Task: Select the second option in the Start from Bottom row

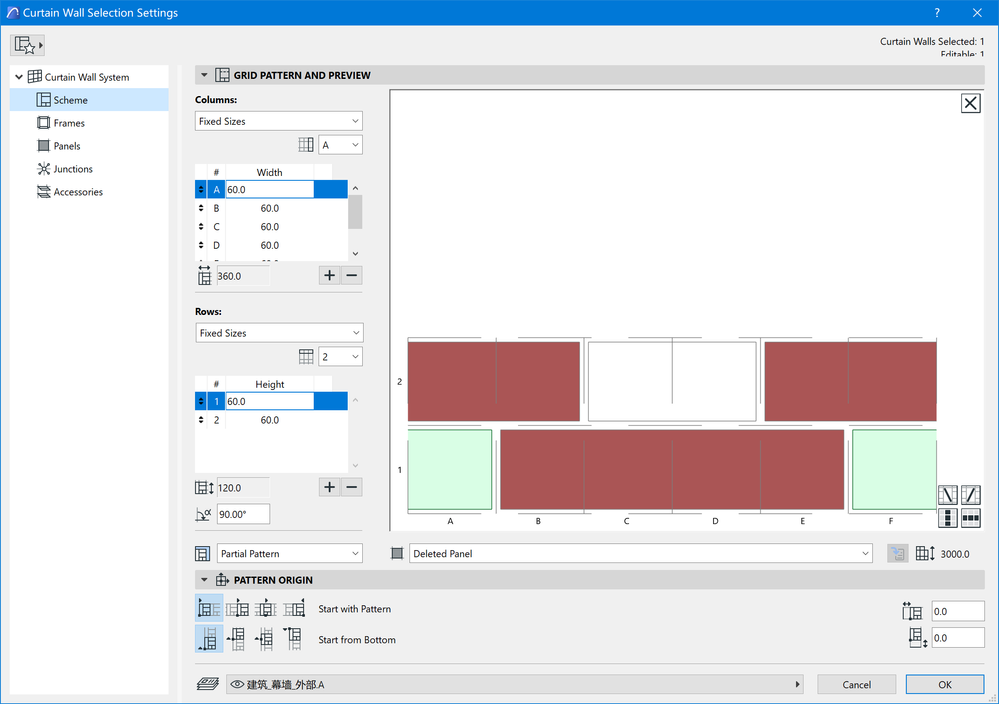Action: (x=238, y=638)
